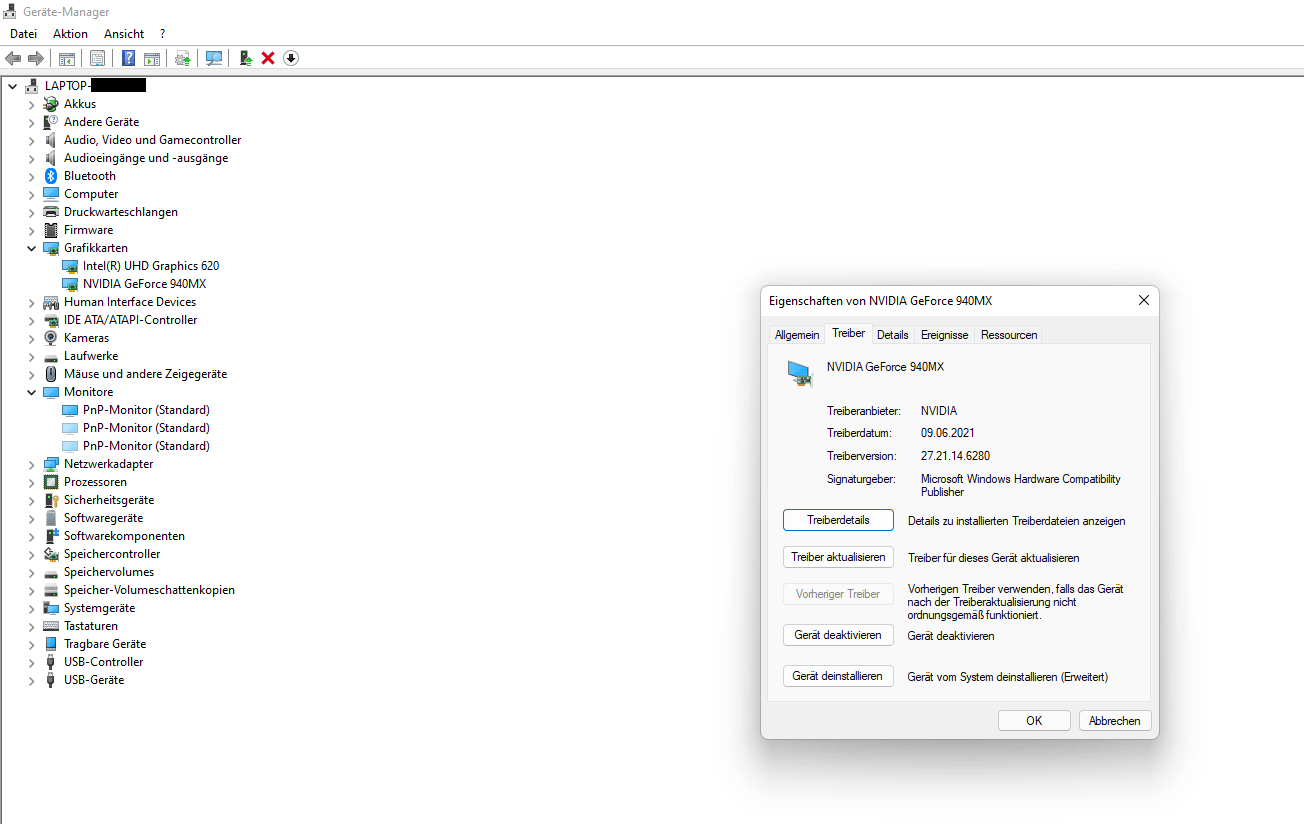The width and height of the screenshot is (1304, 824).
Task: Click the Firmware category icon
Action: (51, 230)
